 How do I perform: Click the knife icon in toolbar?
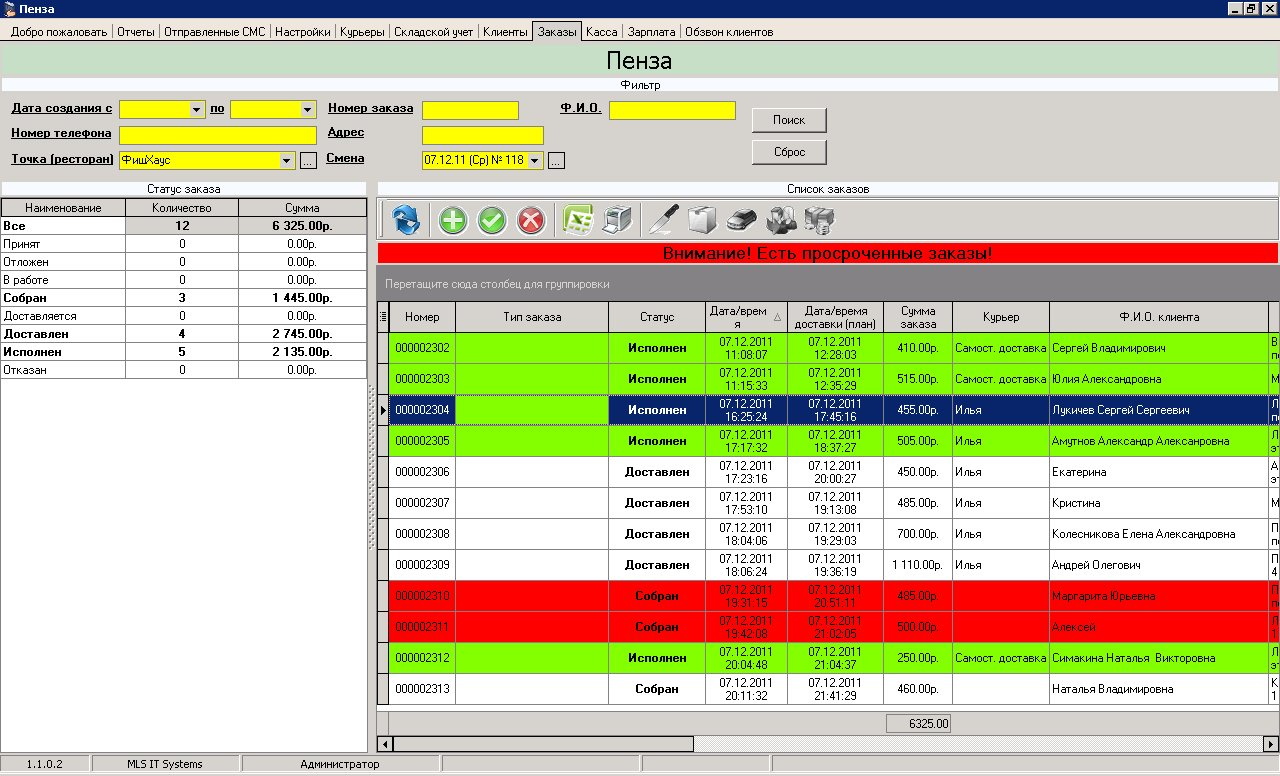pos(663,220)
